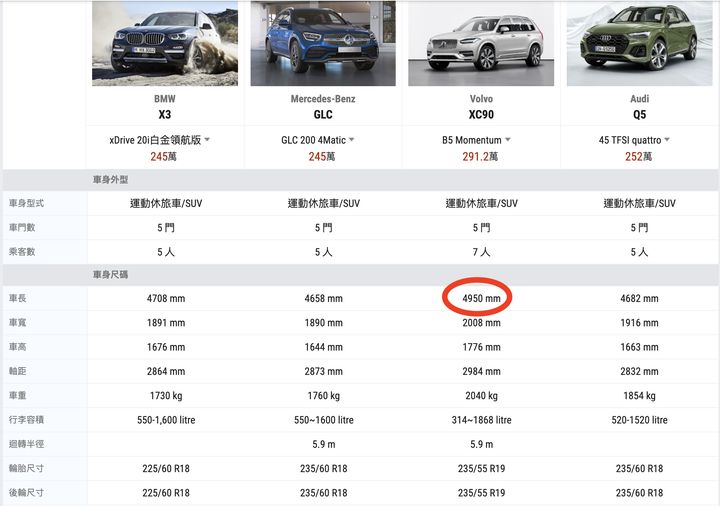Click the BMW brand label
Image resolution: width=720 pixels, height=506 pixels.
coord(165,99)
